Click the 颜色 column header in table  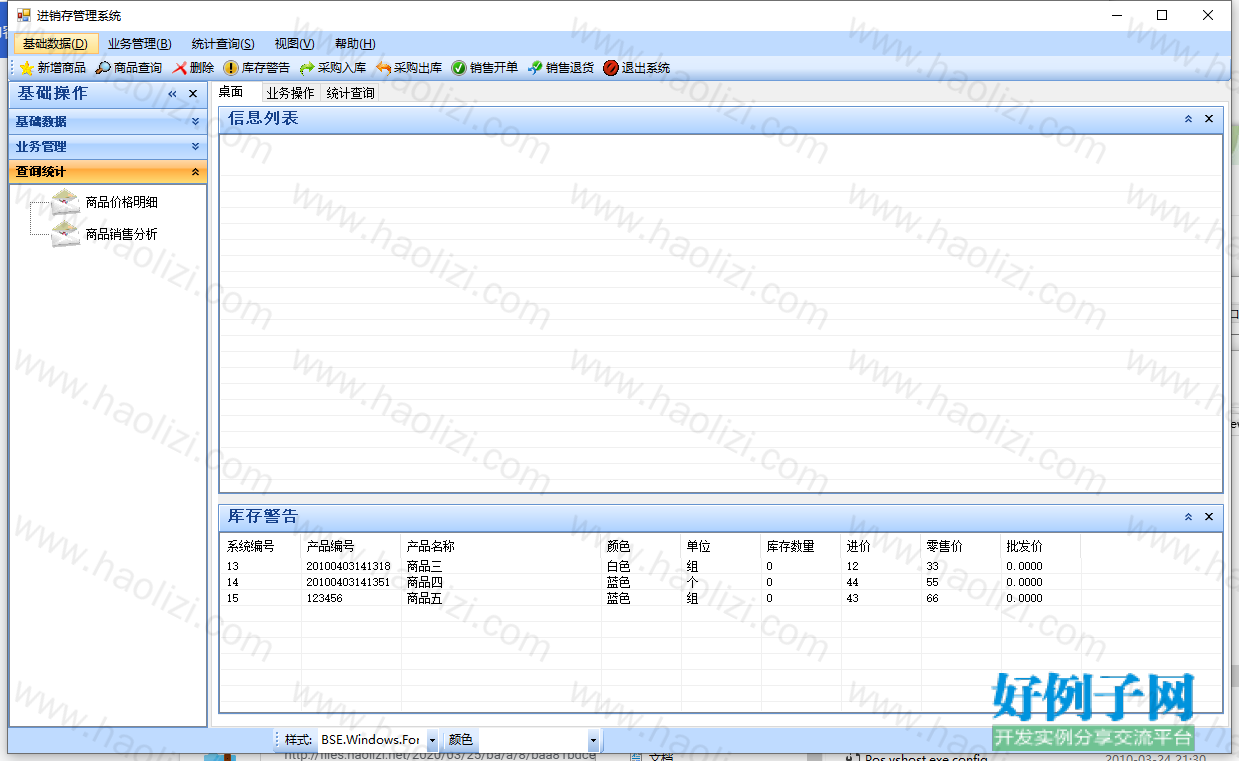(641, 546)
